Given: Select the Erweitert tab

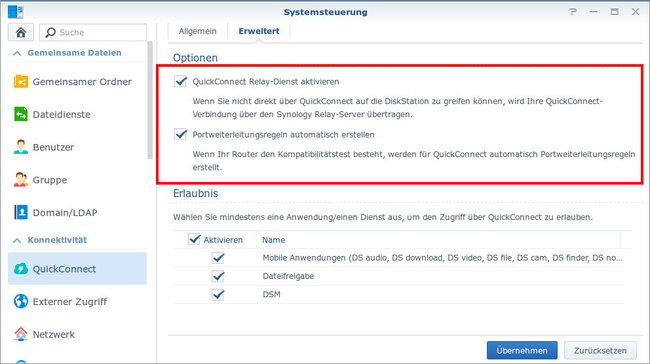Looking at the screenshot, I should [x=259, y=31].
